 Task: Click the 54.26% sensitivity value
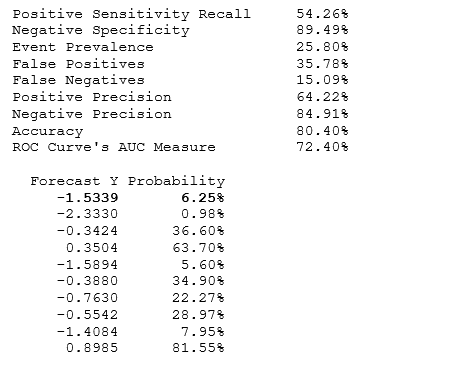tap(322, 14)
